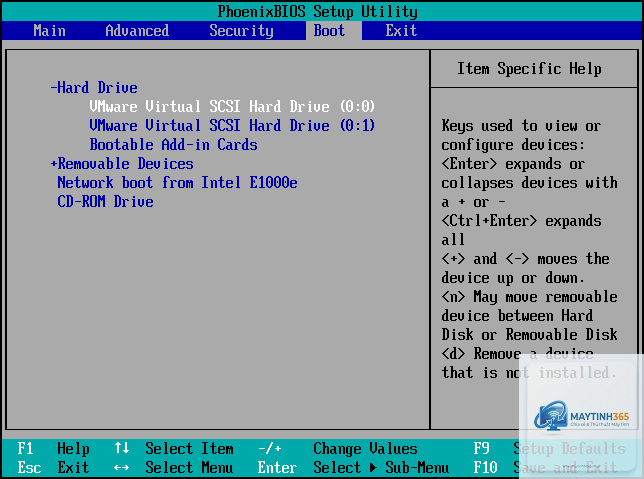Image resolution: width=644 pixels, height=479 pixels.
Task: Select VMware Virtual SCSI Hard Drive (0:0)
Action: coord(232,107)
